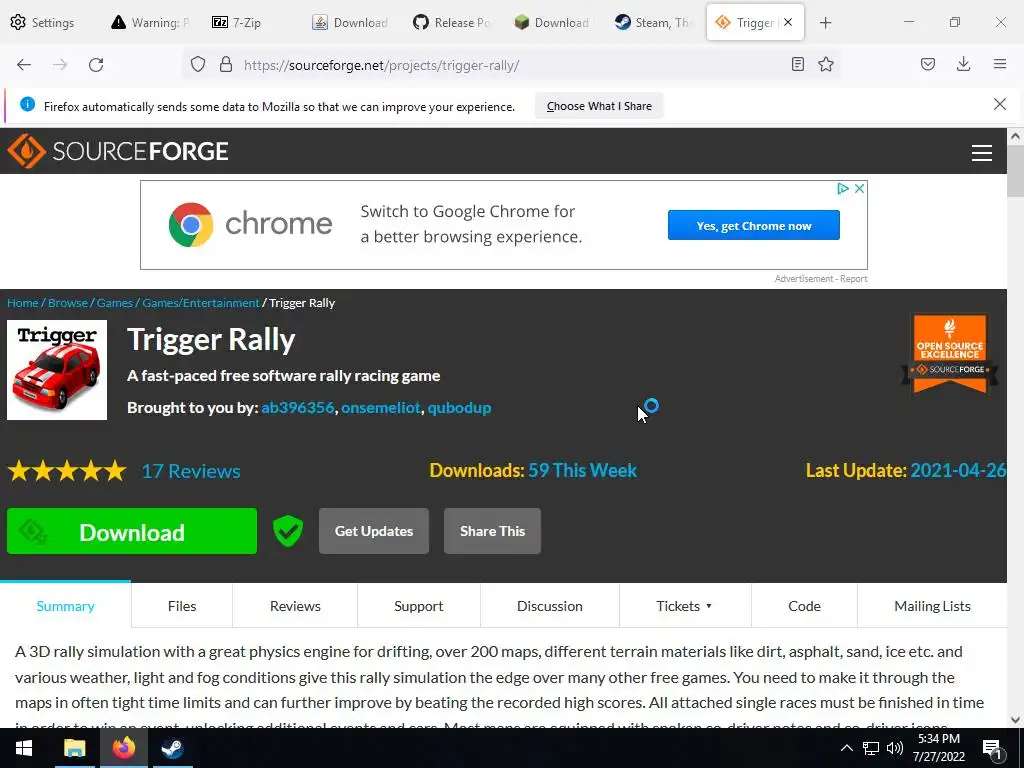The image size is (1024, 768).
Task: Open the AdChoices info icon
Action: point(843,188)
